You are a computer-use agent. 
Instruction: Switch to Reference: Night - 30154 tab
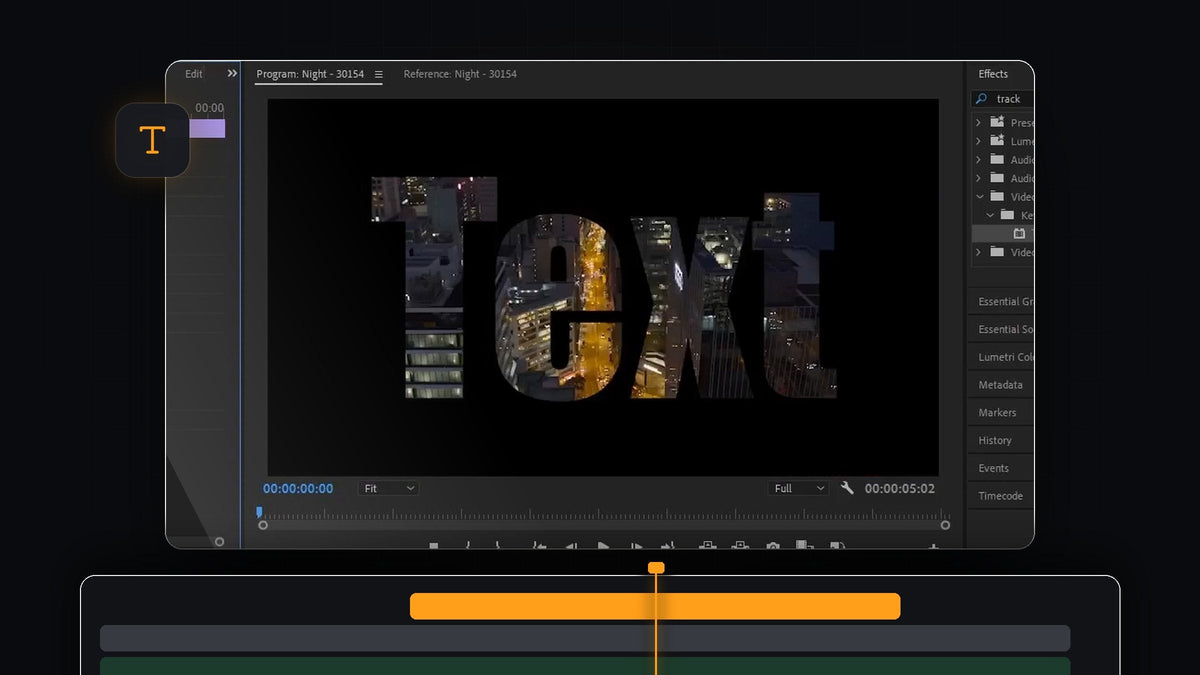(x=460, y=74)
